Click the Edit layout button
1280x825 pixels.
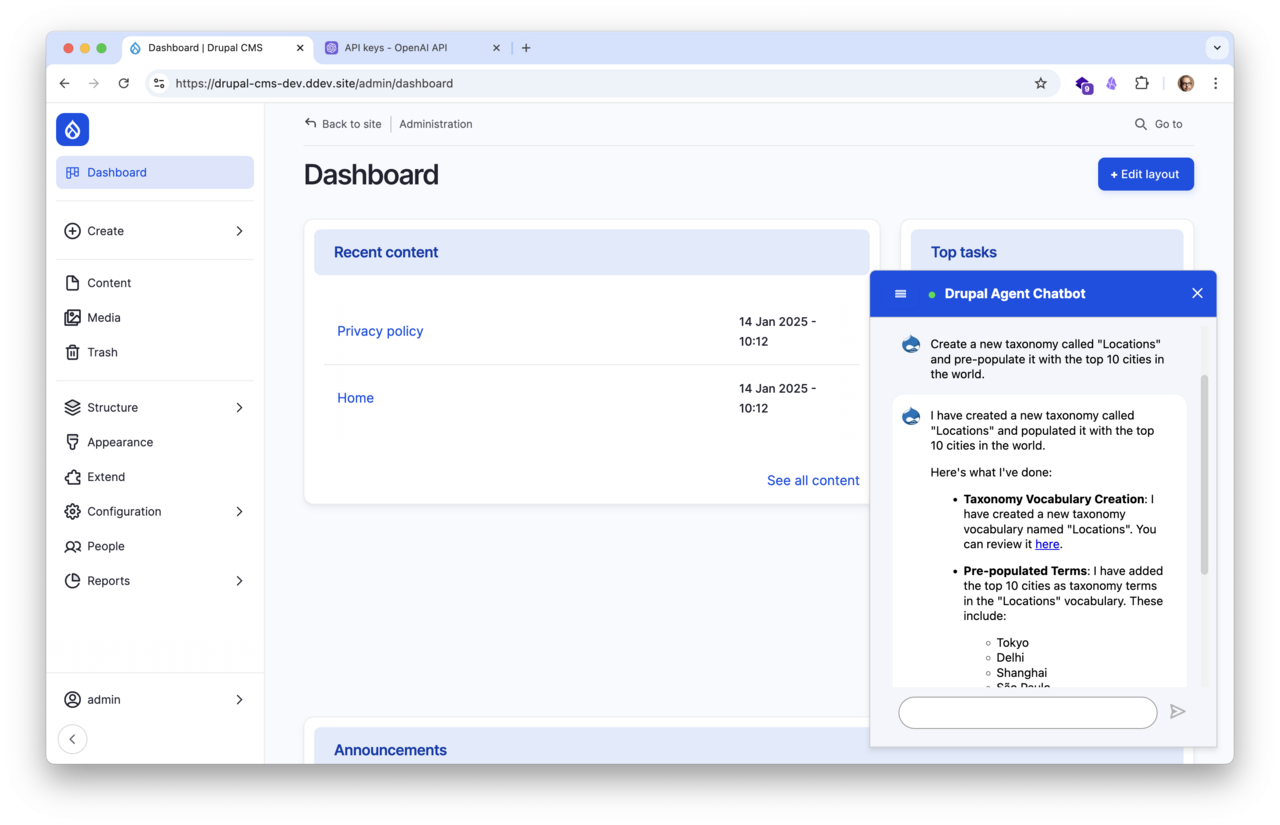[x=1146, y=174]
